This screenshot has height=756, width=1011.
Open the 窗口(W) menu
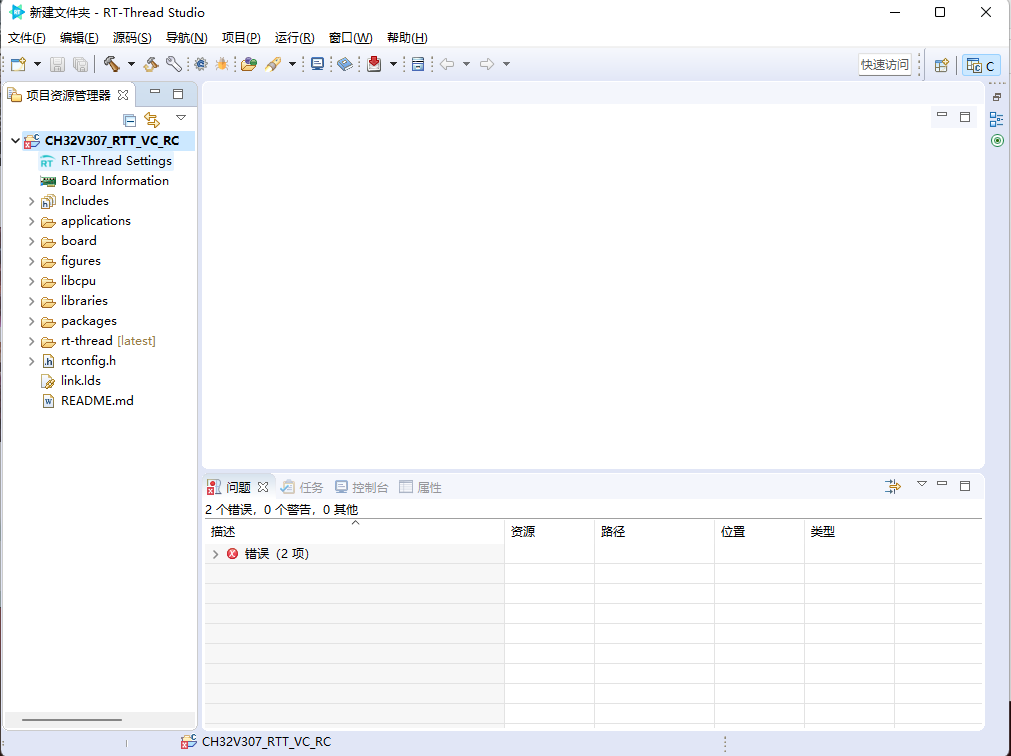click(350, 38)
